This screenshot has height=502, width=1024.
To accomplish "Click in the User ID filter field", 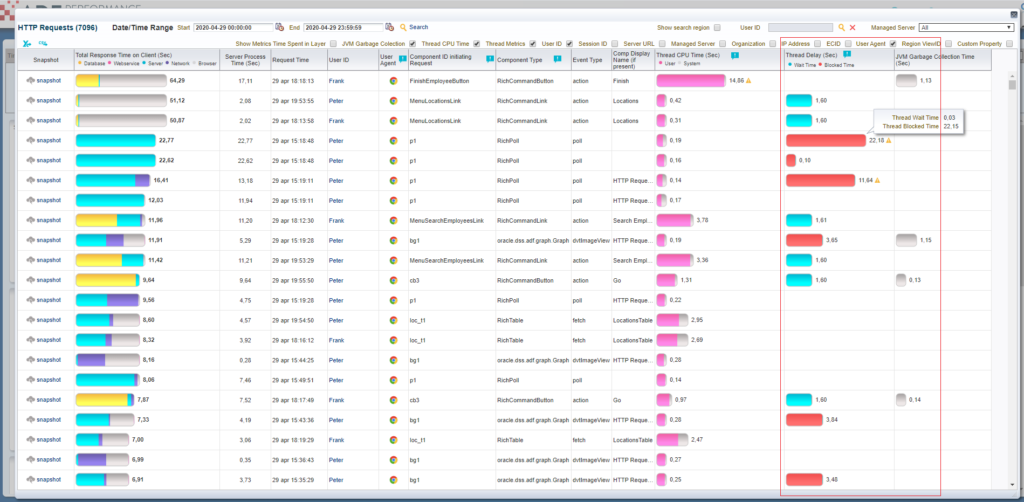I will pyautogui.click(x=800, y=28).
